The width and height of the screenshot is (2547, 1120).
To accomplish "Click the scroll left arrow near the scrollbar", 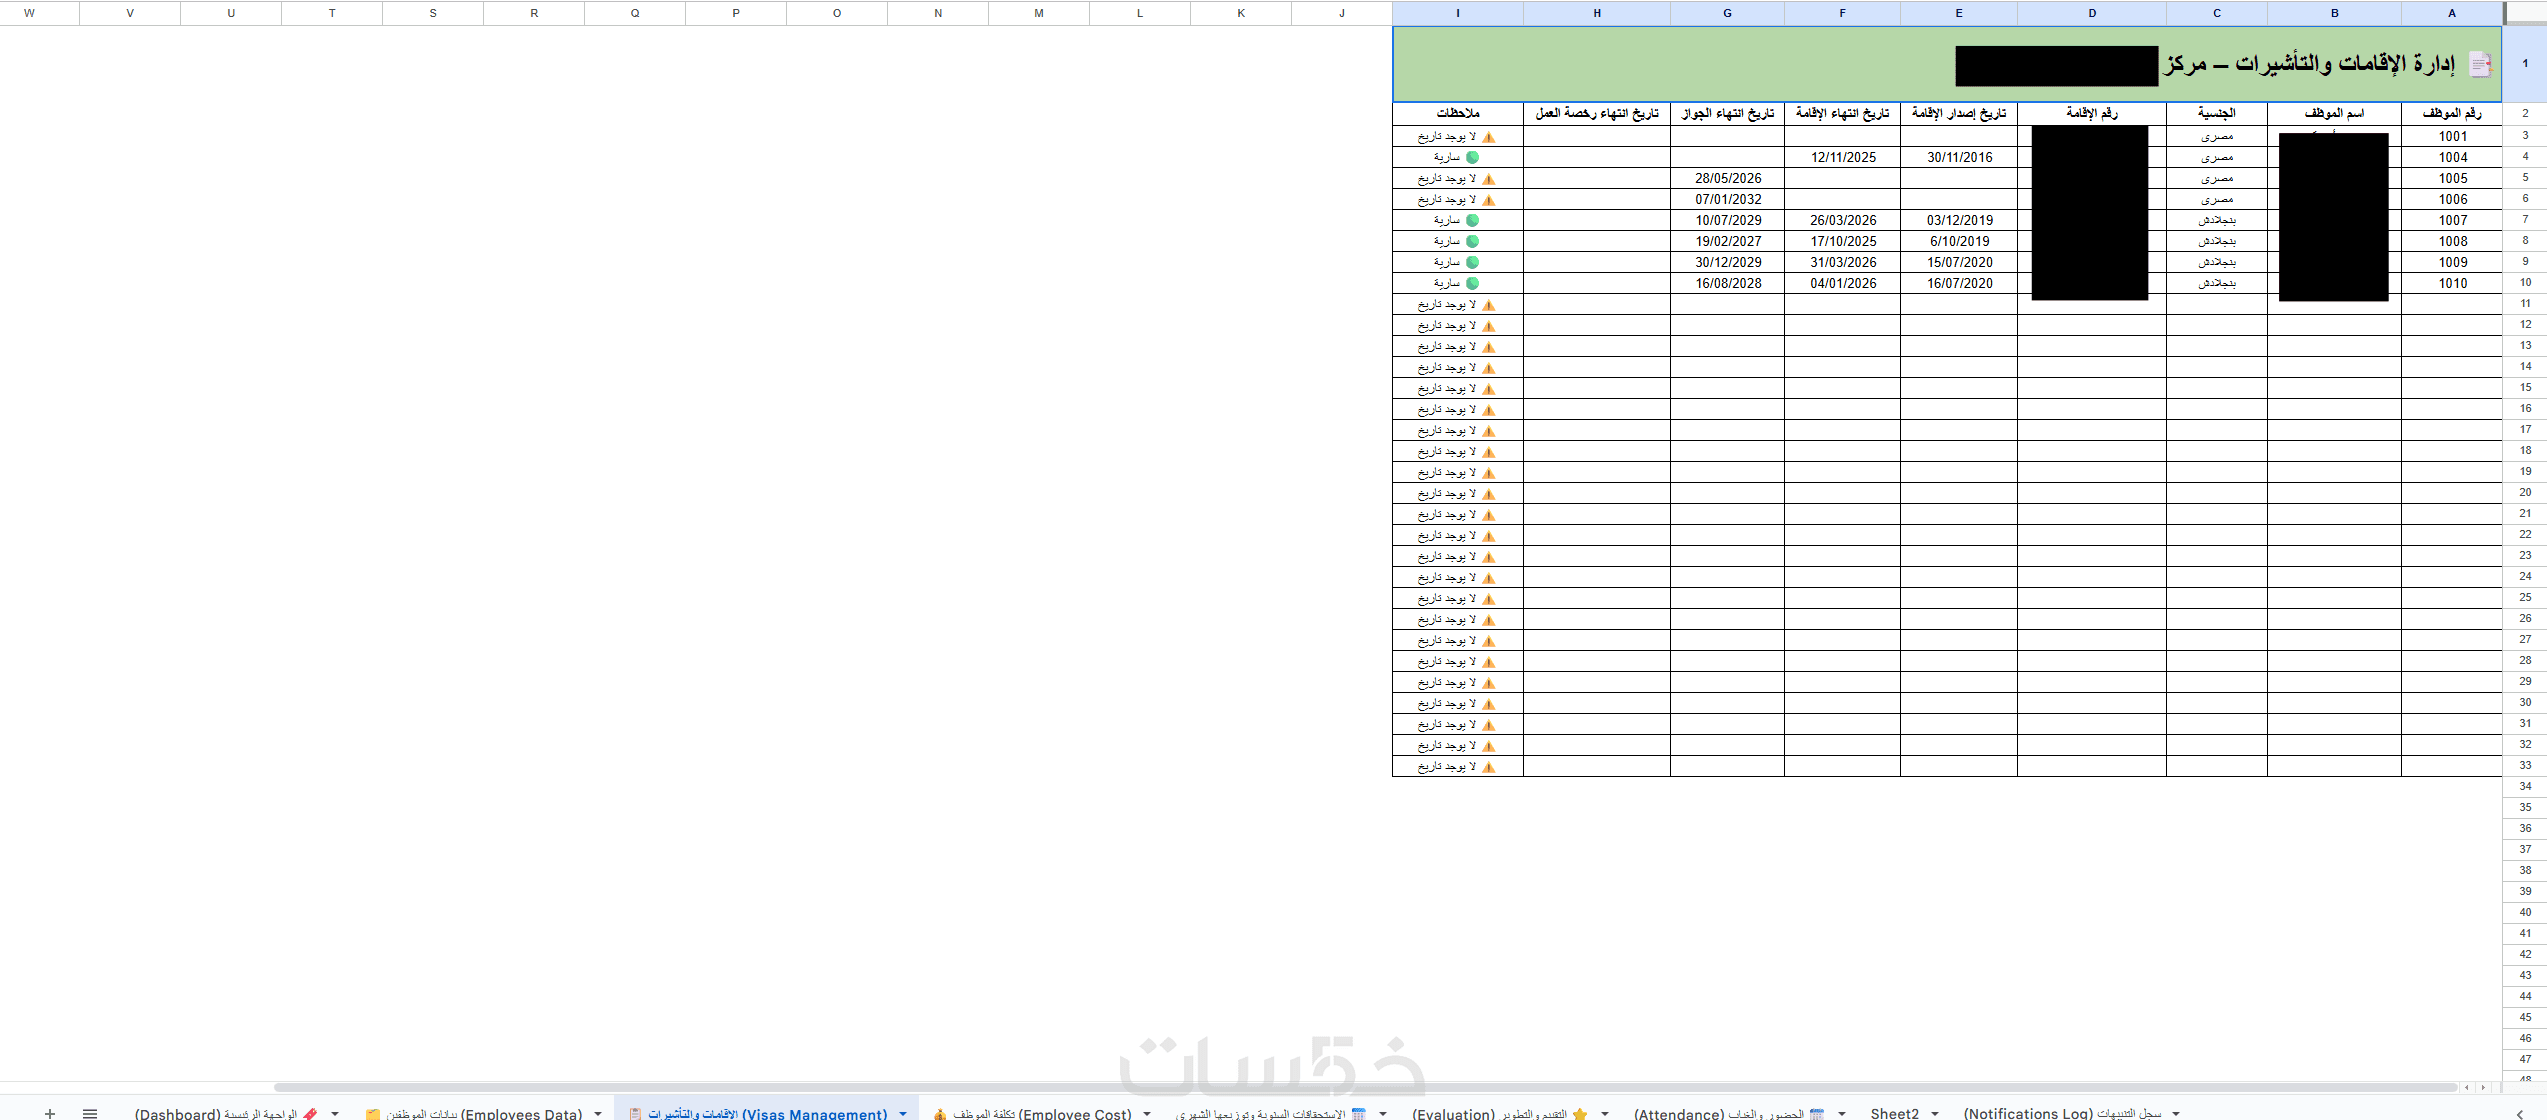I will pos(2467,1087).
